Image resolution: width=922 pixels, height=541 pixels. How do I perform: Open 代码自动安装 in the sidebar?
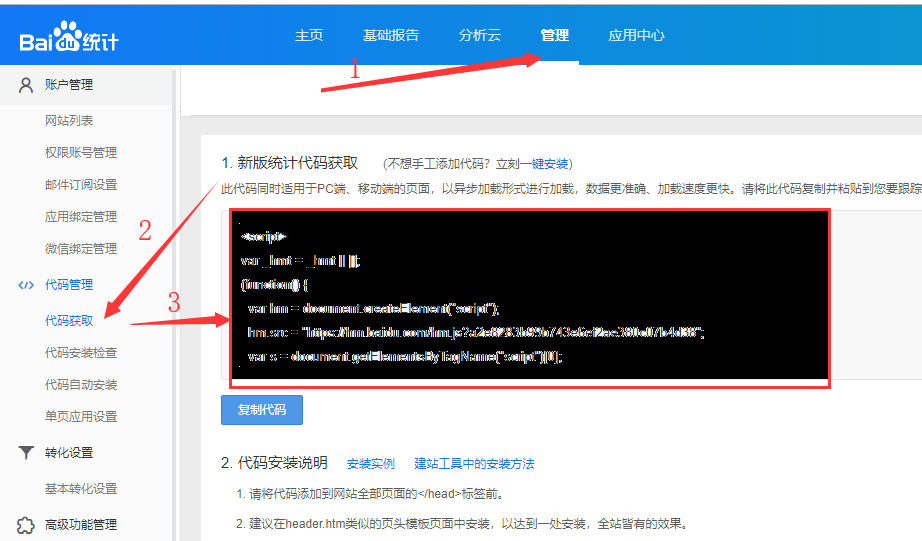pos(81,385)
